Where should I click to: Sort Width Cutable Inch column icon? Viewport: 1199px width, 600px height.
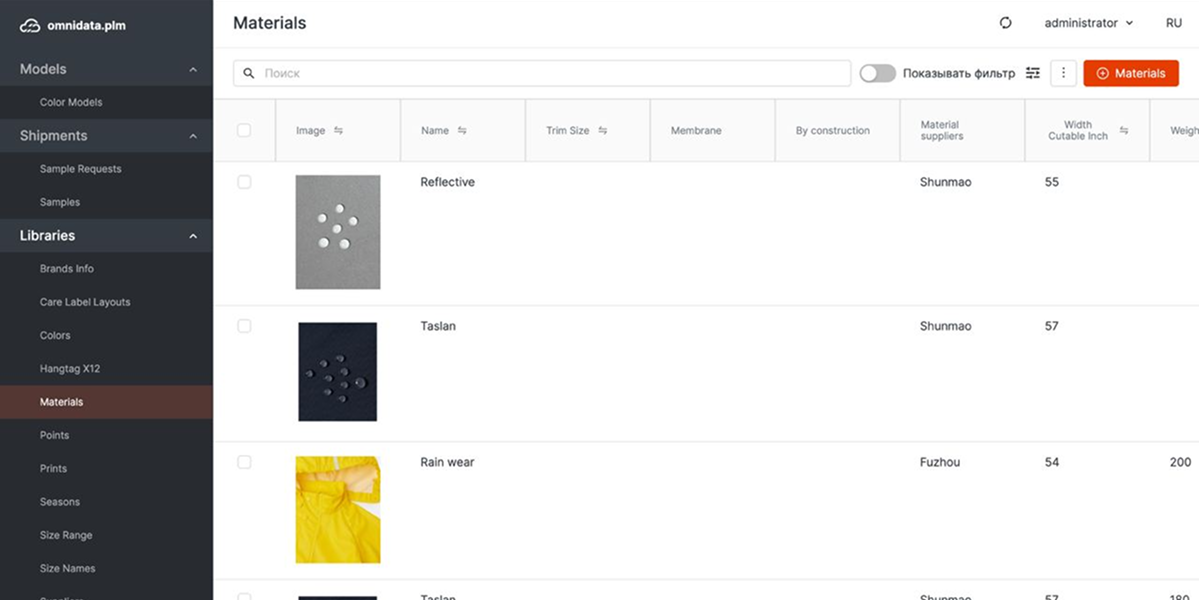[x=1124, y=130]
